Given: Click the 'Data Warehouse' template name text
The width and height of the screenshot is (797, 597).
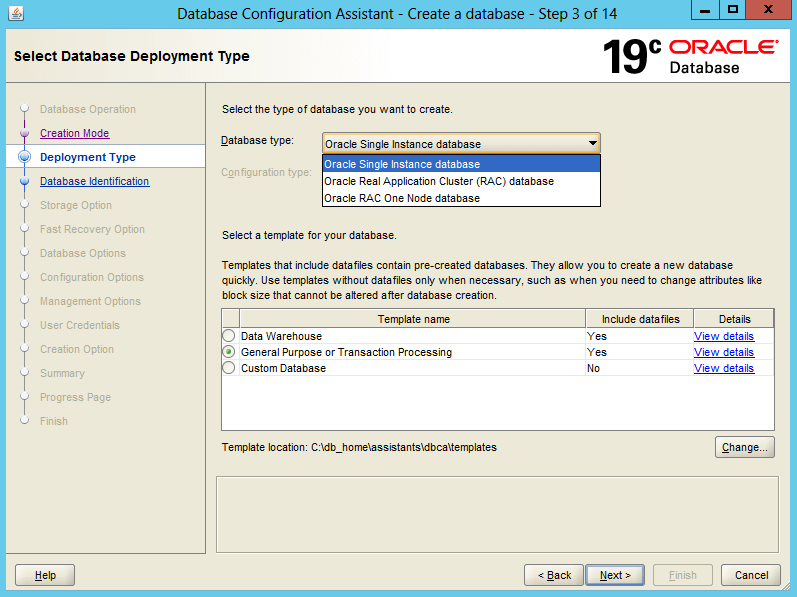Looking at the screenshot, I should [x=281, y=336].
